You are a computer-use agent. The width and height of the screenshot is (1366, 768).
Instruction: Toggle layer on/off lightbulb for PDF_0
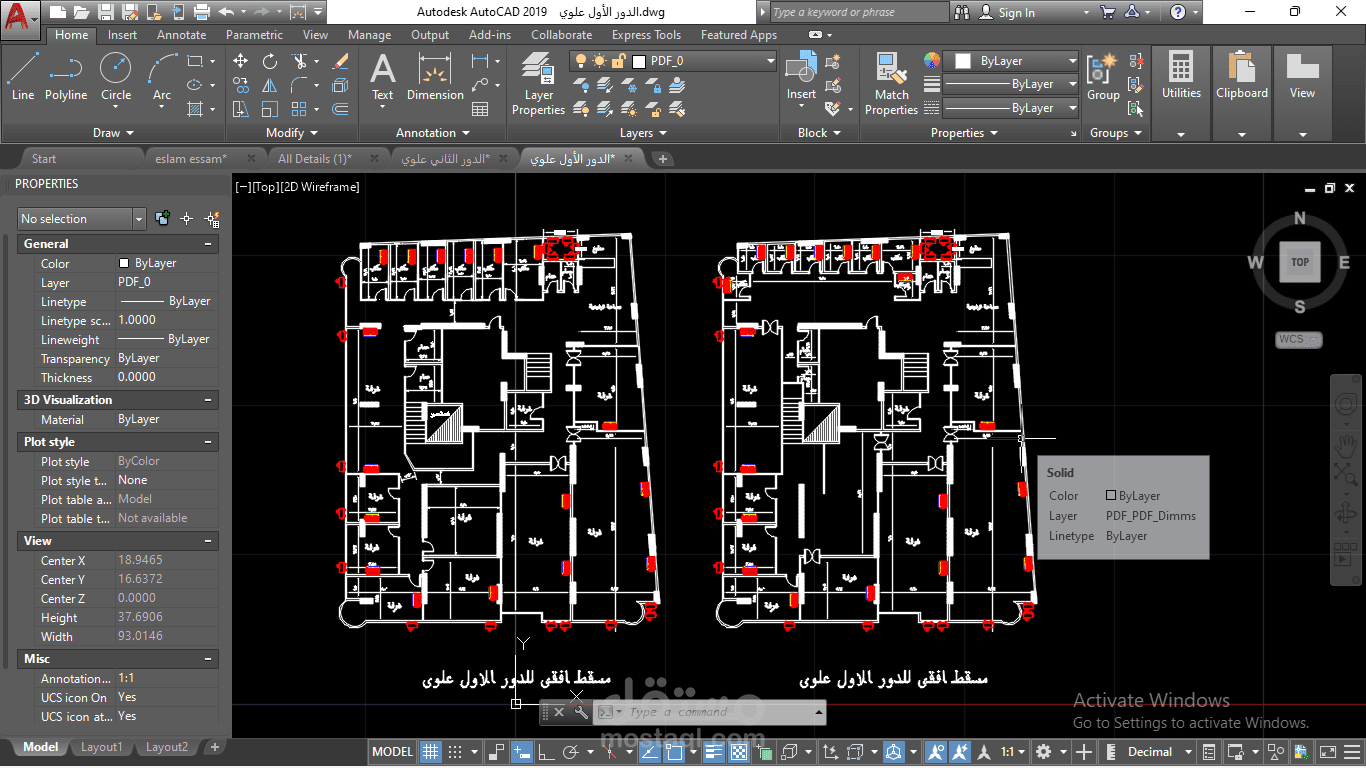[583, 61]
